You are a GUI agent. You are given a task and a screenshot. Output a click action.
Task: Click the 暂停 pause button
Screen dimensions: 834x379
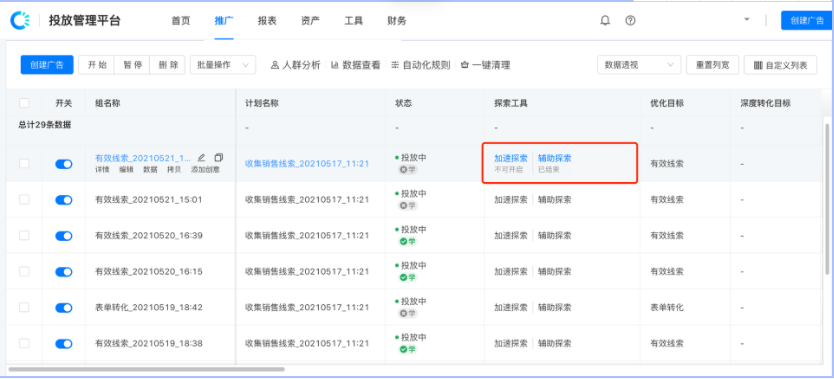[x=132, y=65]
